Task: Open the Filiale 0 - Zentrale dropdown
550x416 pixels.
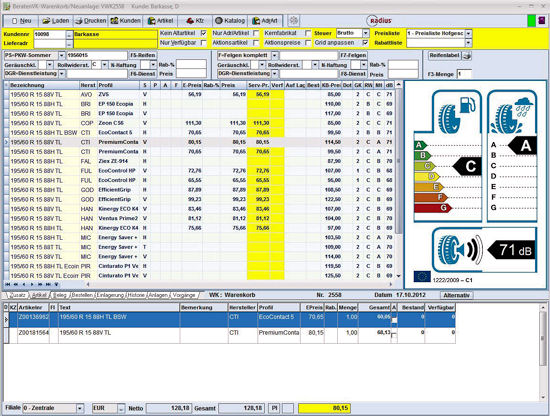Action: point(80,408)
